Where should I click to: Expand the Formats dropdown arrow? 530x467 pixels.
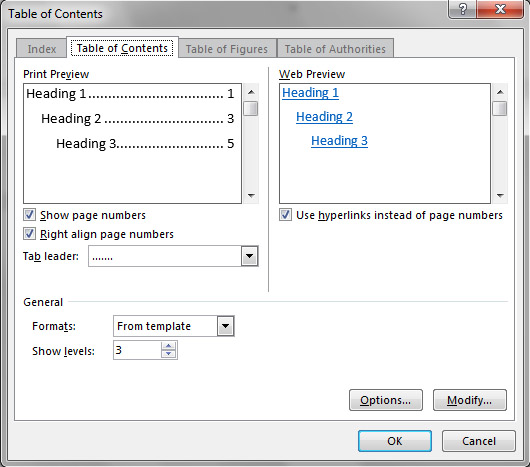(225, 326)
